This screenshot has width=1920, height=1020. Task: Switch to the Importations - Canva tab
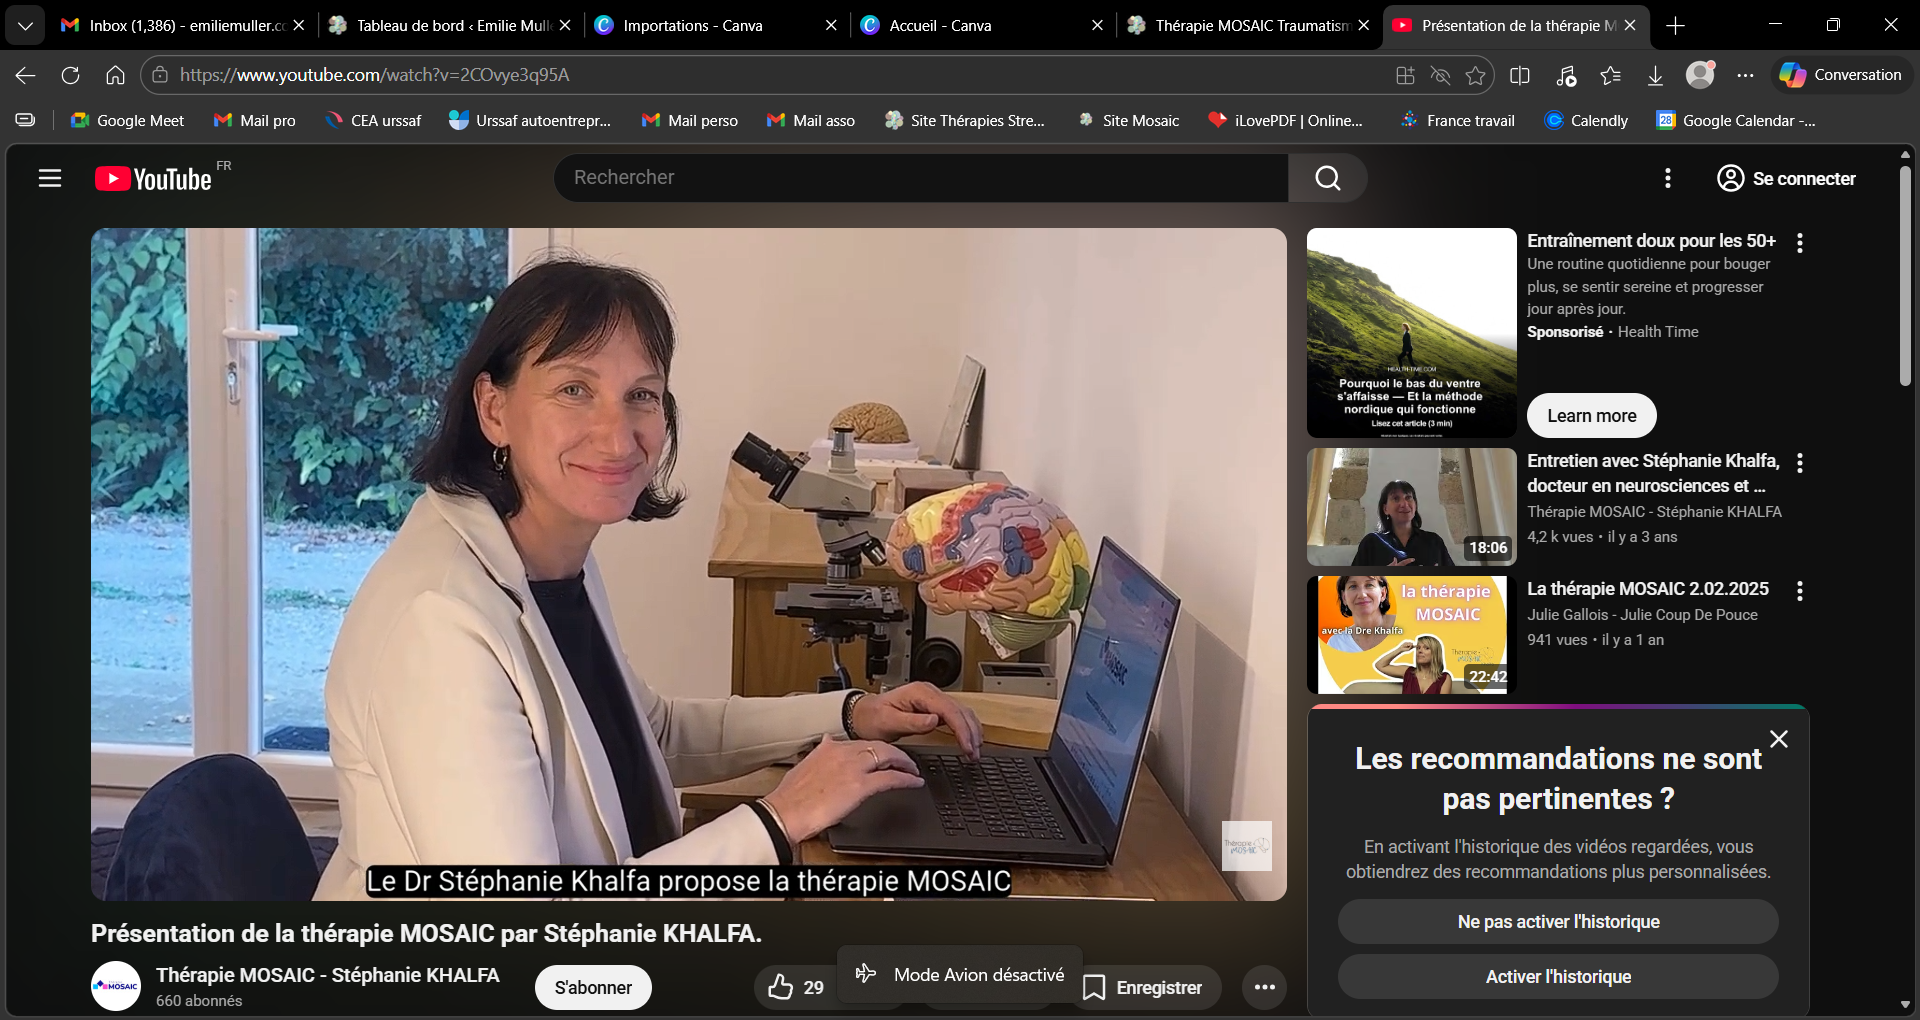(692, 25)
